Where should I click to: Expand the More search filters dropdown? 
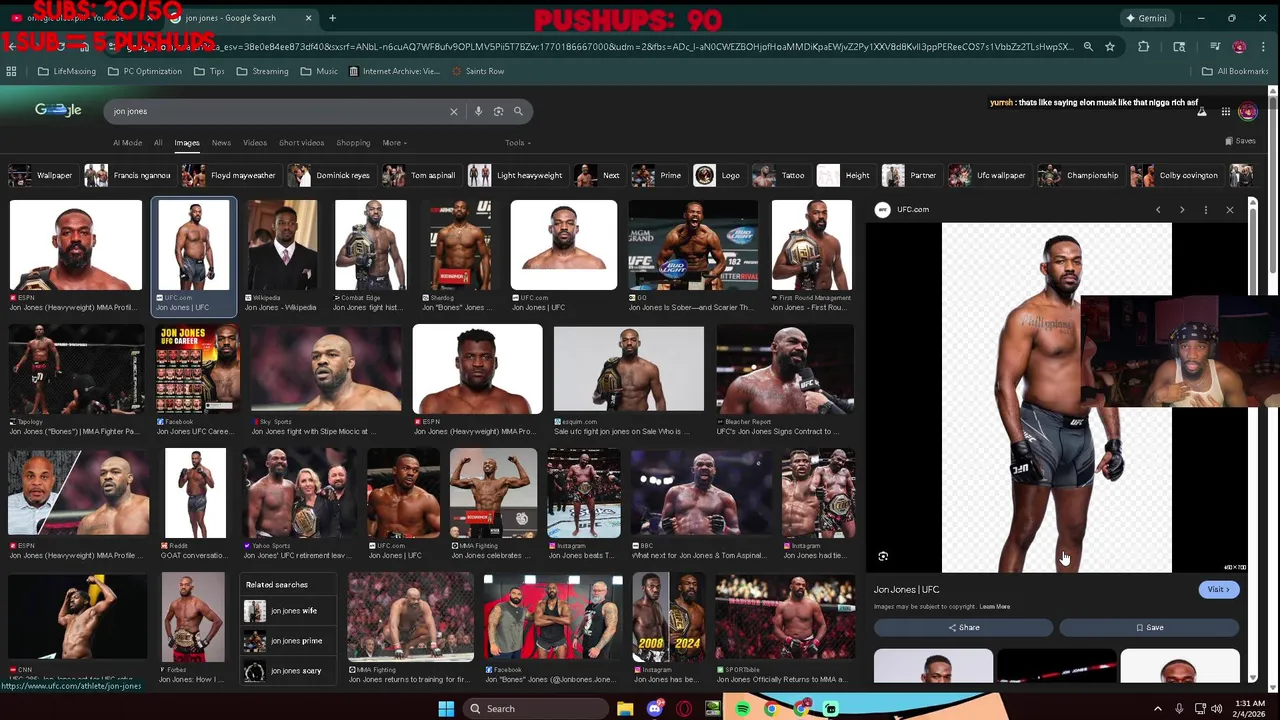394,143
